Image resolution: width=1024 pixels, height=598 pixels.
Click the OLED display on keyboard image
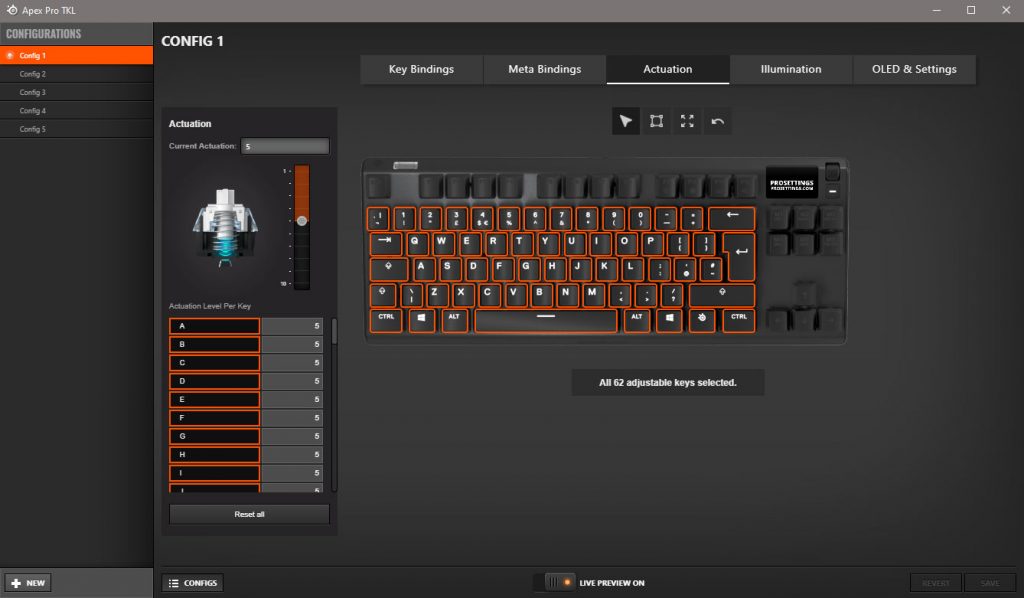click(x=792, y=184)
